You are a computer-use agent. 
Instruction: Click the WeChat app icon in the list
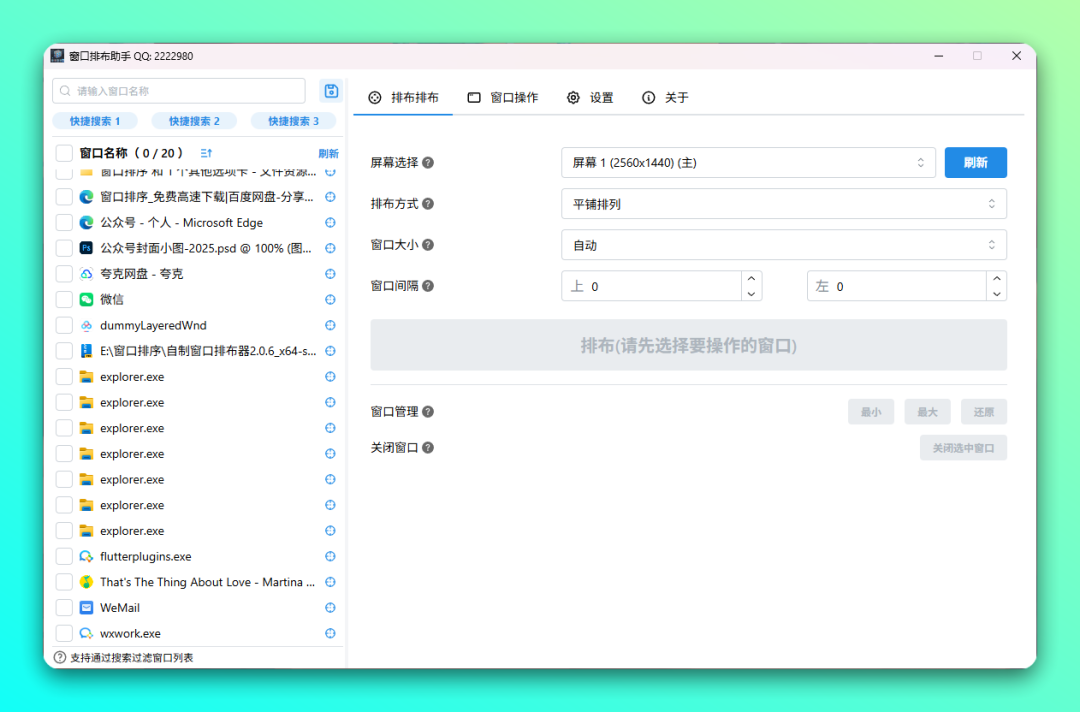click(86, 300)
